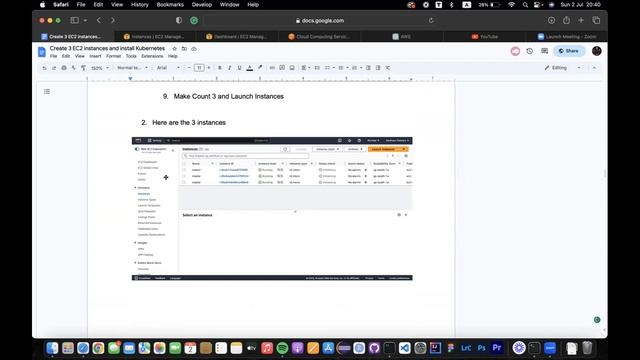Toggle Italic formatting
Viewport: 640px width, 360px height.
tap(229, 68)
